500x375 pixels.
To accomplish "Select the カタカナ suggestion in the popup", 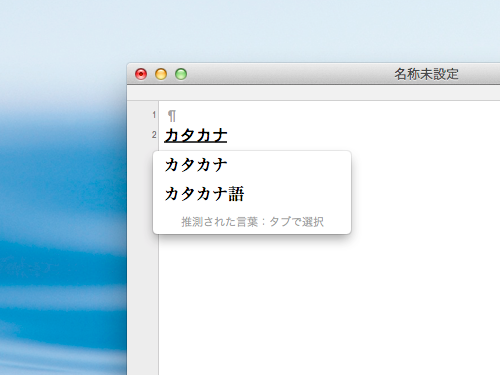I will click(x=196, y=165).
